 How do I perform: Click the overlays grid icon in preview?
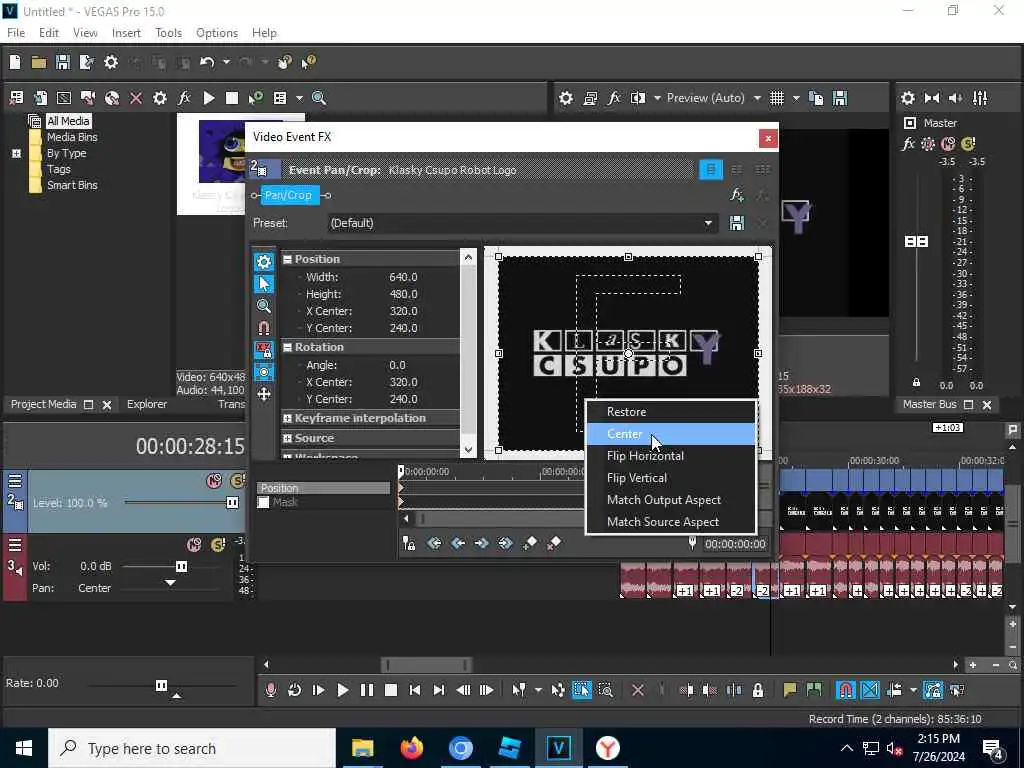coord(776,98)
